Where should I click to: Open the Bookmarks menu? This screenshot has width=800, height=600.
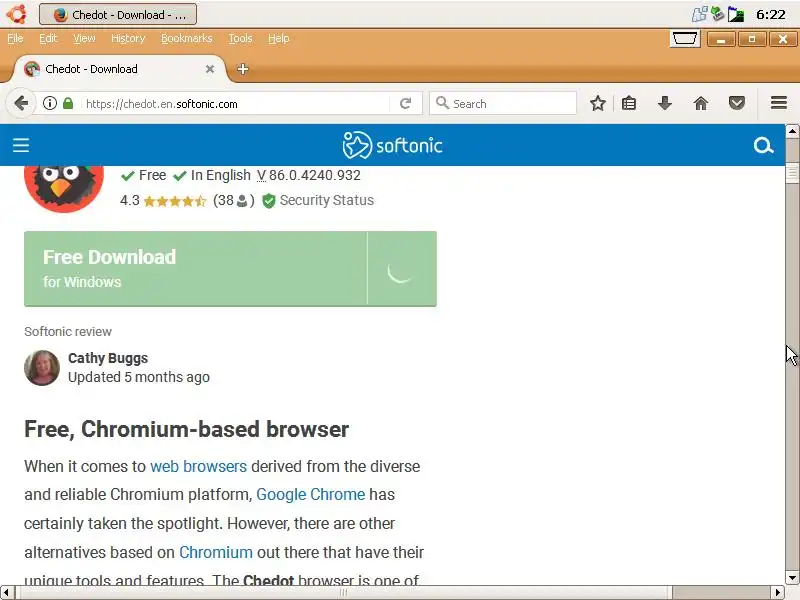point(186,38)
